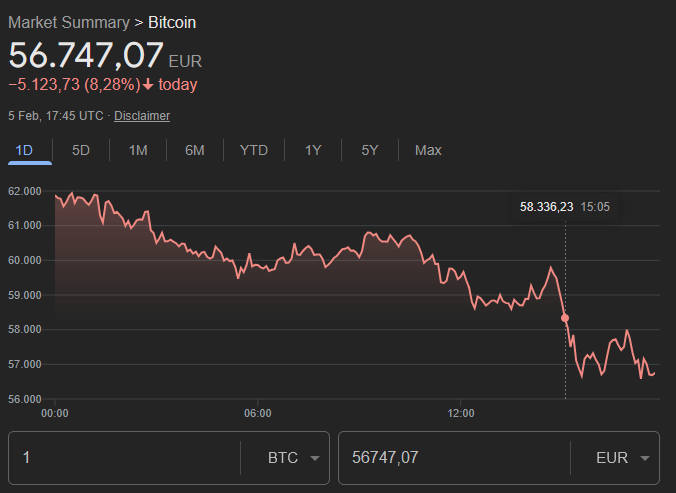Click the Market Summary breadcrumb

69,22
